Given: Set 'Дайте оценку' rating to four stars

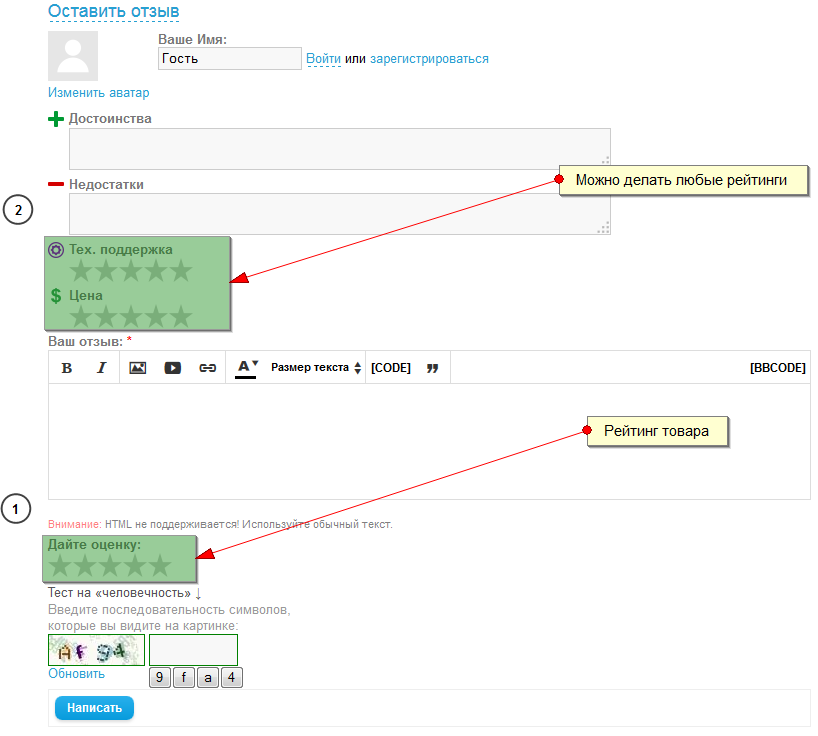Looking at the screenshot, I should [x=135, y=566].
